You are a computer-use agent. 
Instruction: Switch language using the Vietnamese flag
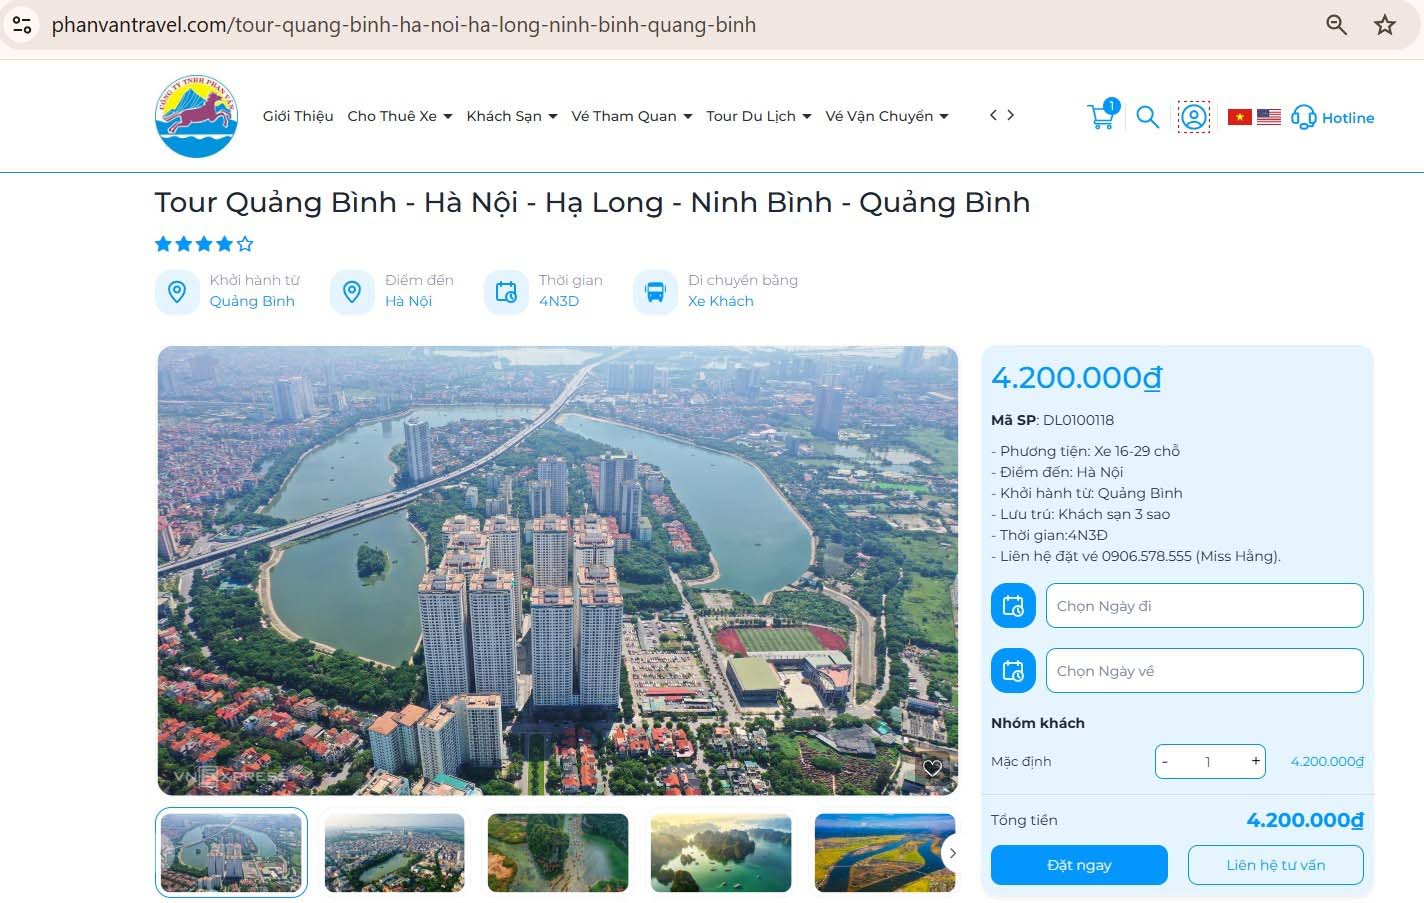point(1240,116)
